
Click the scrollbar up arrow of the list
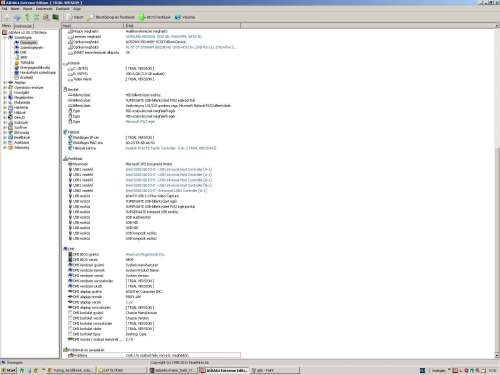[x=497, y=26]
